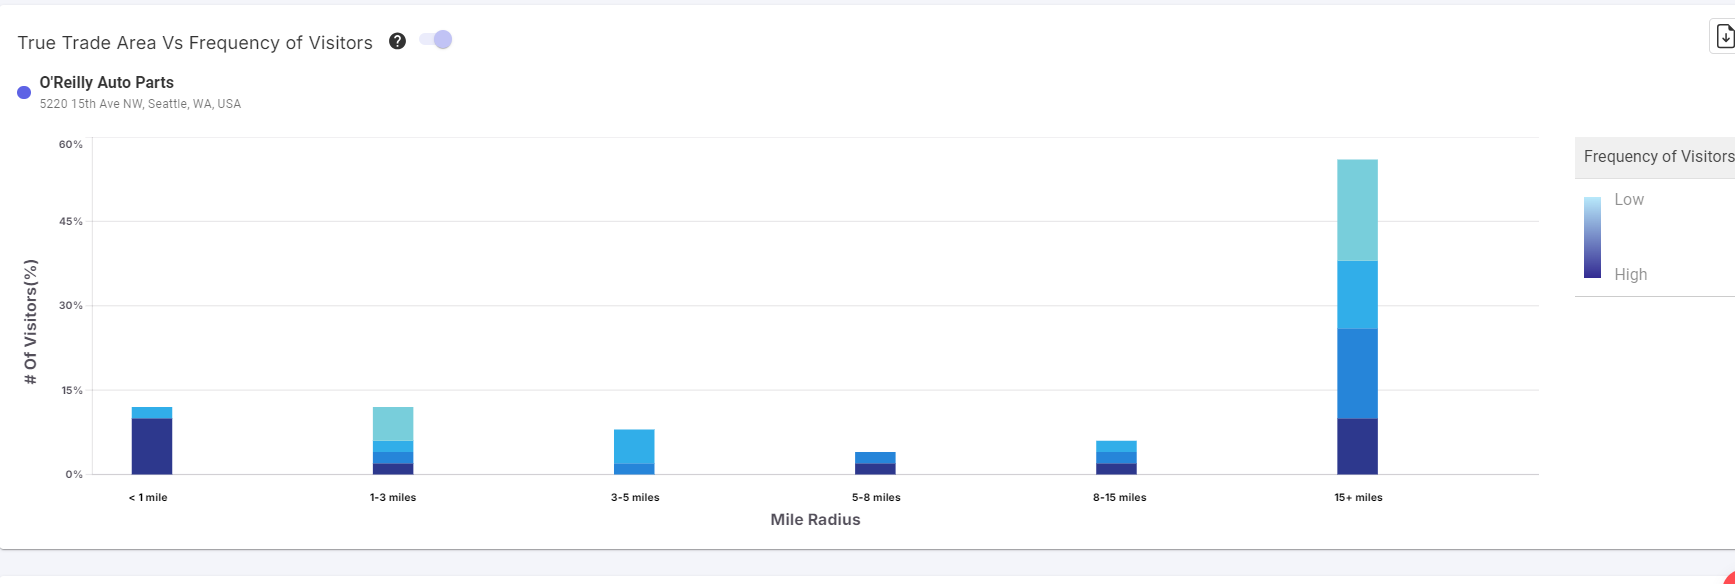Select the teal top segment of the 15+ miles bar
This screenshot has height=584, width=1735.
click(x=1357, y=210)
